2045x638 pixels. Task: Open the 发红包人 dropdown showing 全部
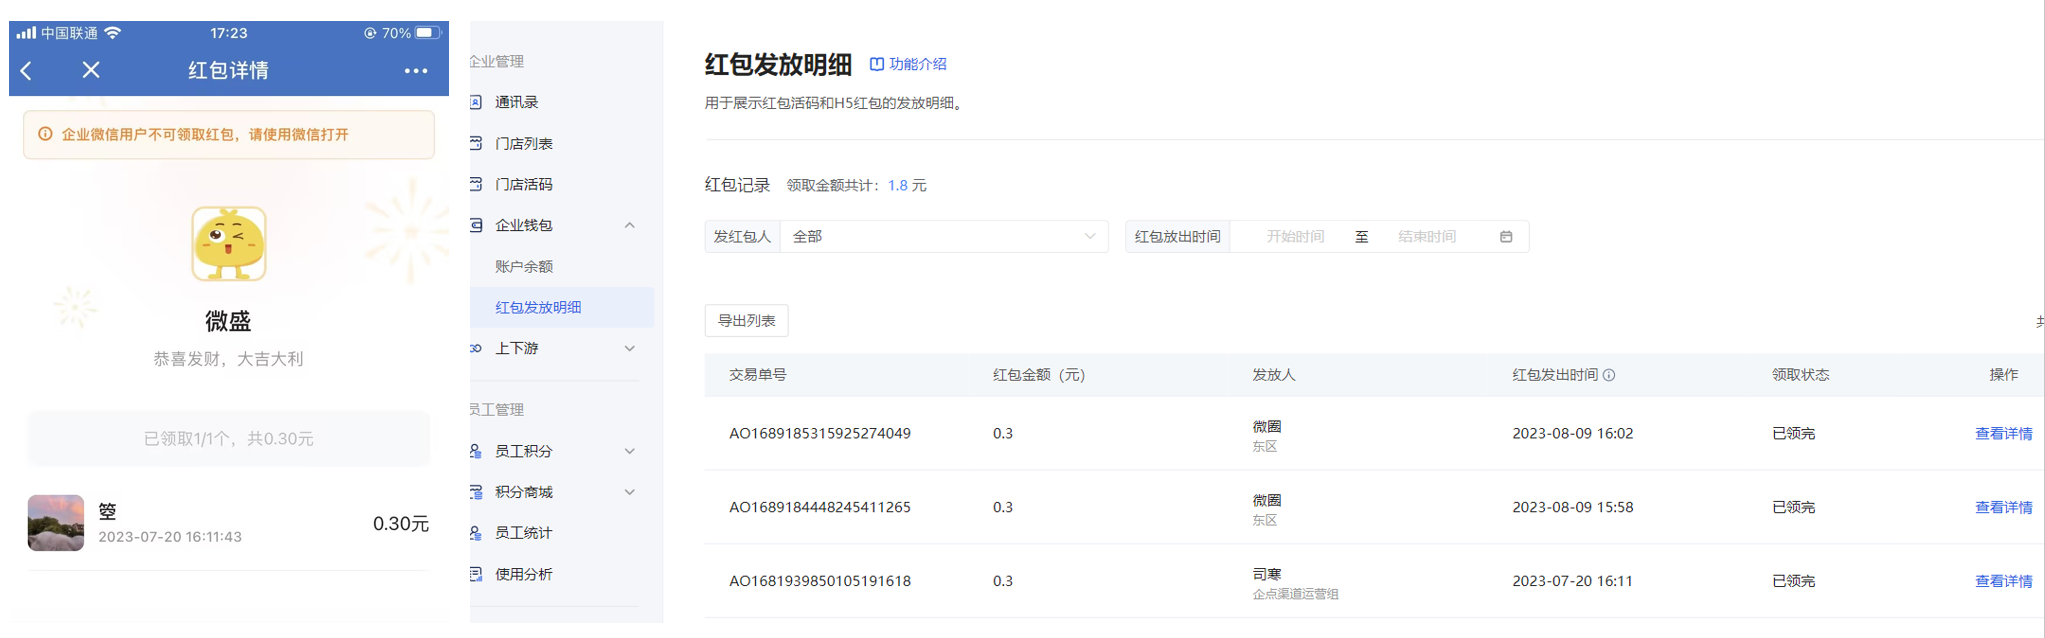(944, 237)
